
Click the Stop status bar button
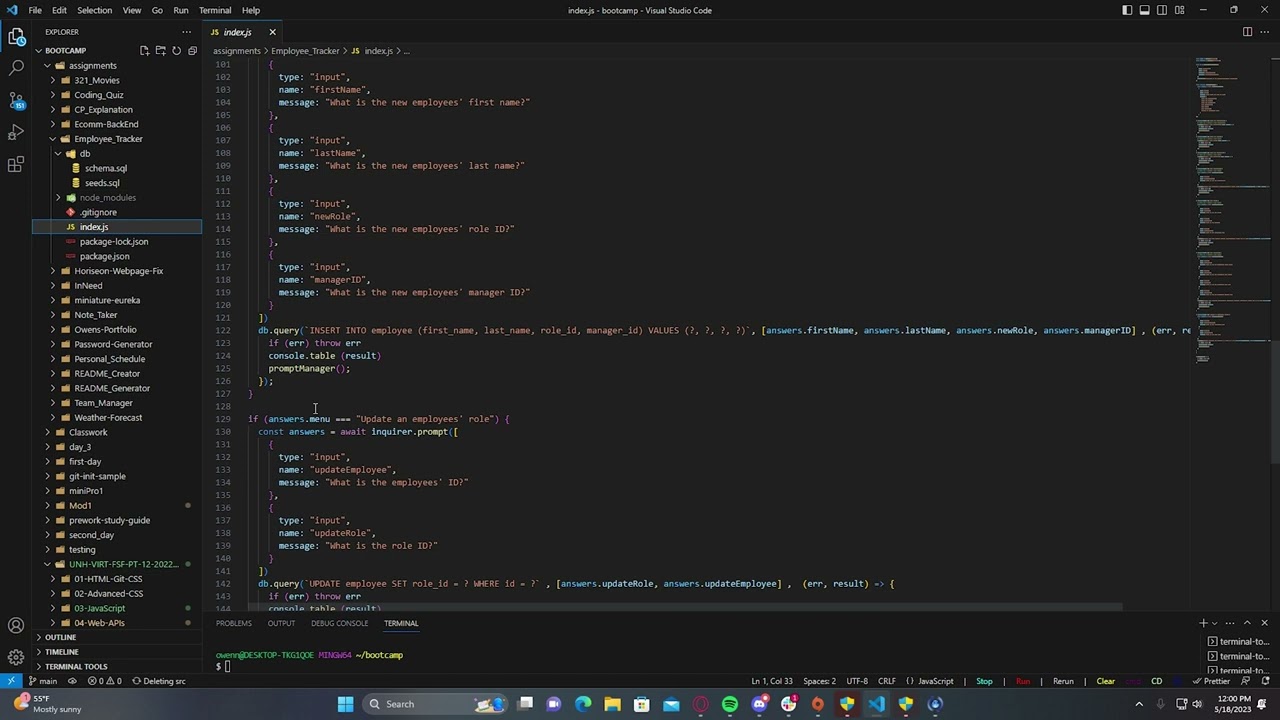coord(984,681)
